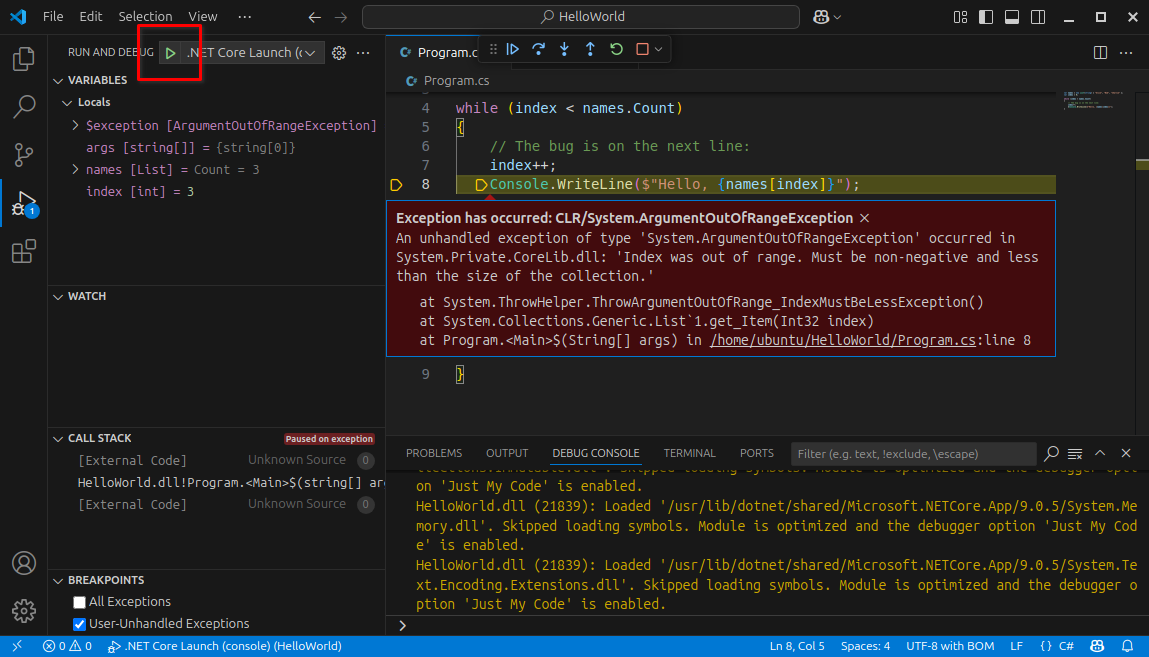This screenshot has width=1149, height=657.
Task: Open launch.json with the gear icon
Action: tap(339, 53)
